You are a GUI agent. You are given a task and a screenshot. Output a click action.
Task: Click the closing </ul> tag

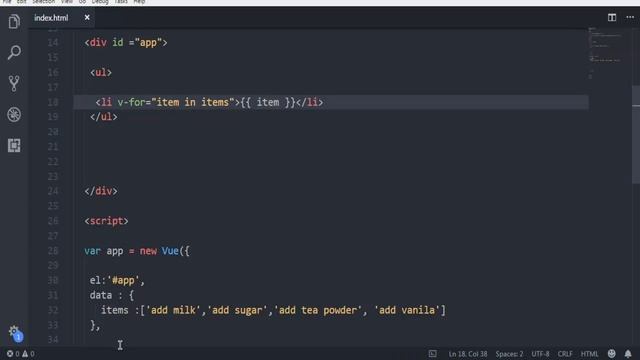click(104, 117)
